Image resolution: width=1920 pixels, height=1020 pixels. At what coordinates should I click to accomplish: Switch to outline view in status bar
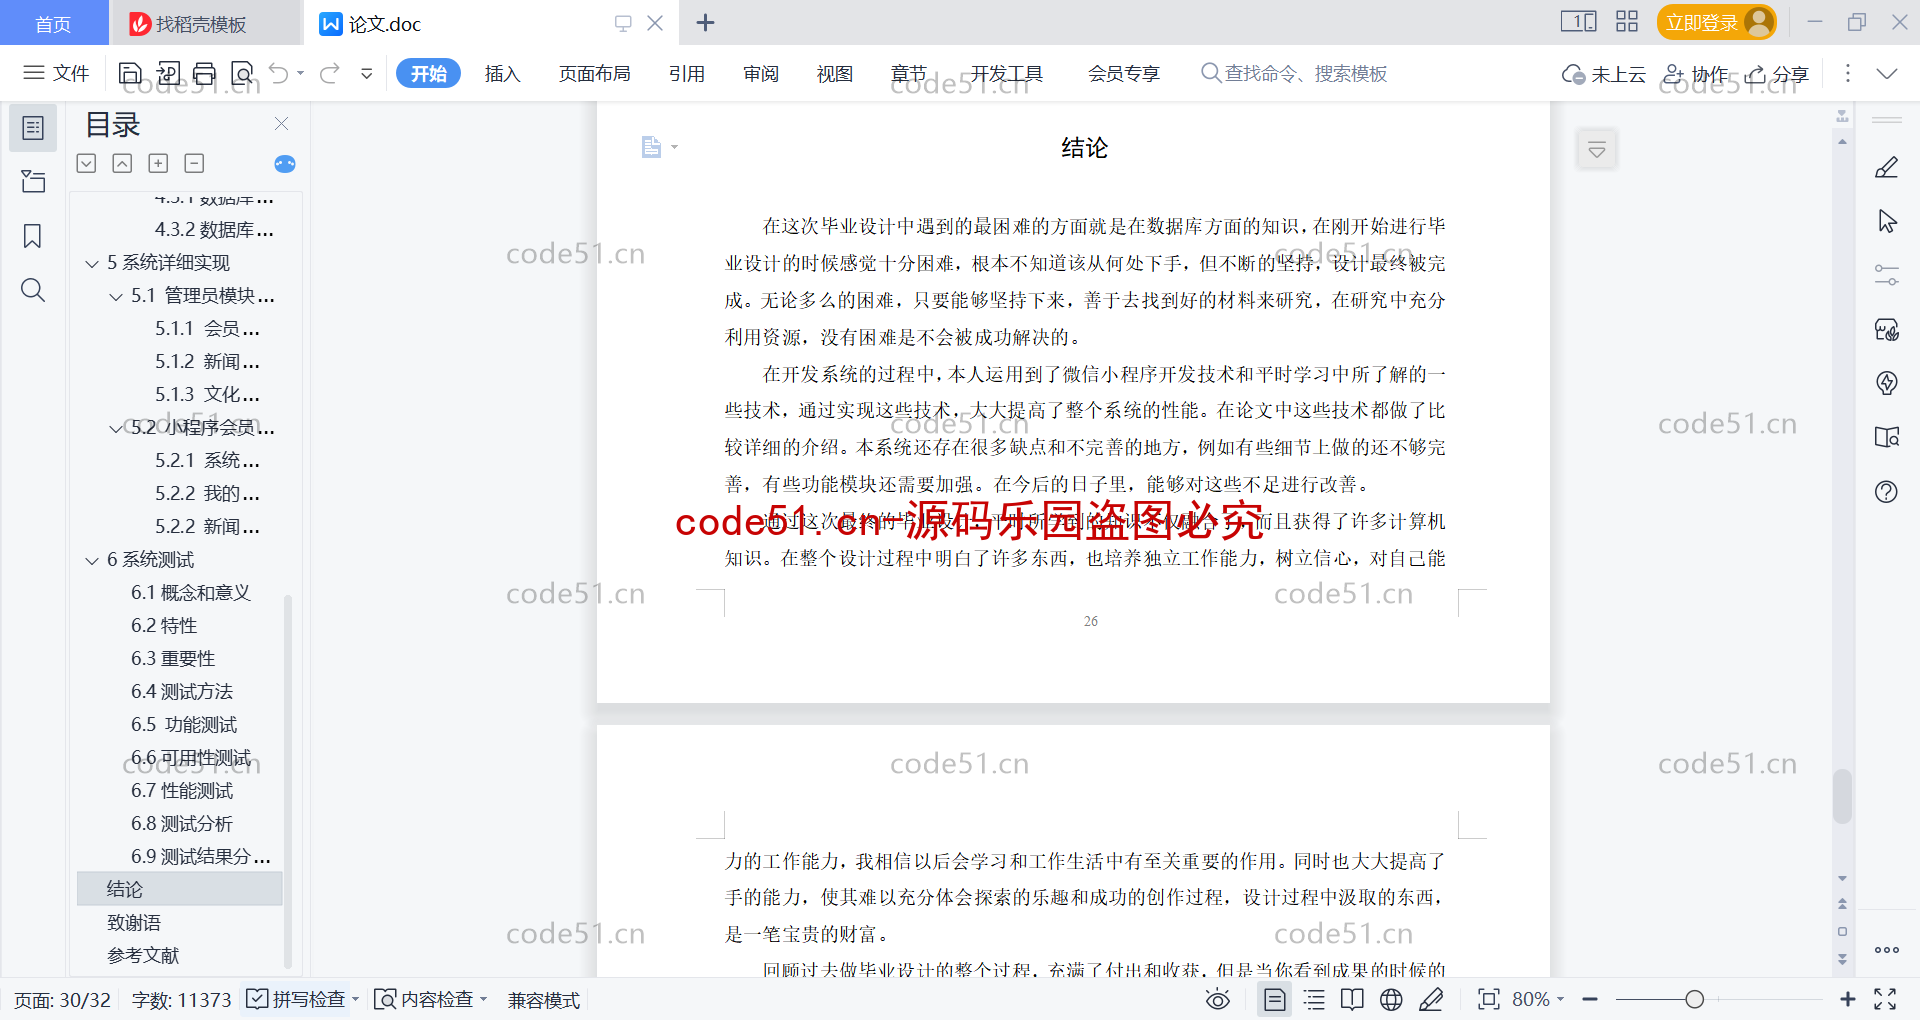(x=1314, y=999)
